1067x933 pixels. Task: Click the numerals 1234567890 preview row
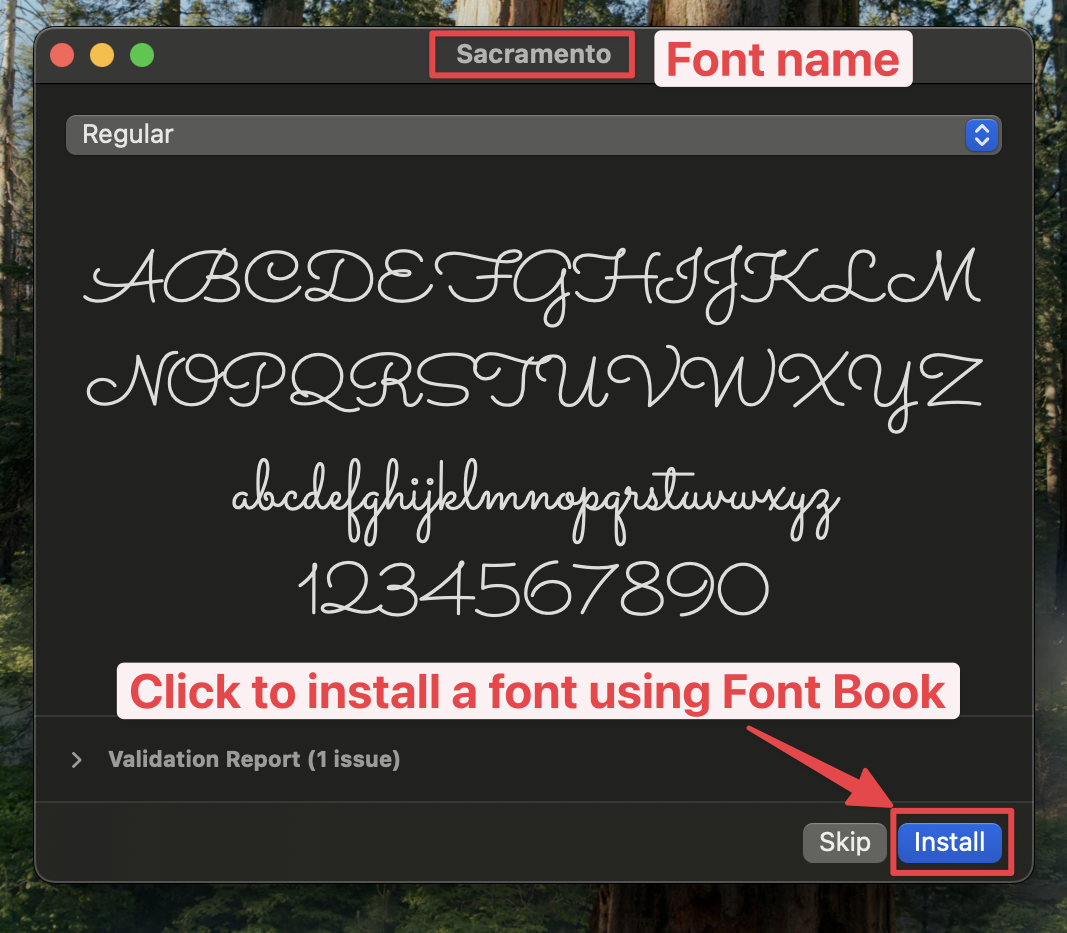(534, 588)
